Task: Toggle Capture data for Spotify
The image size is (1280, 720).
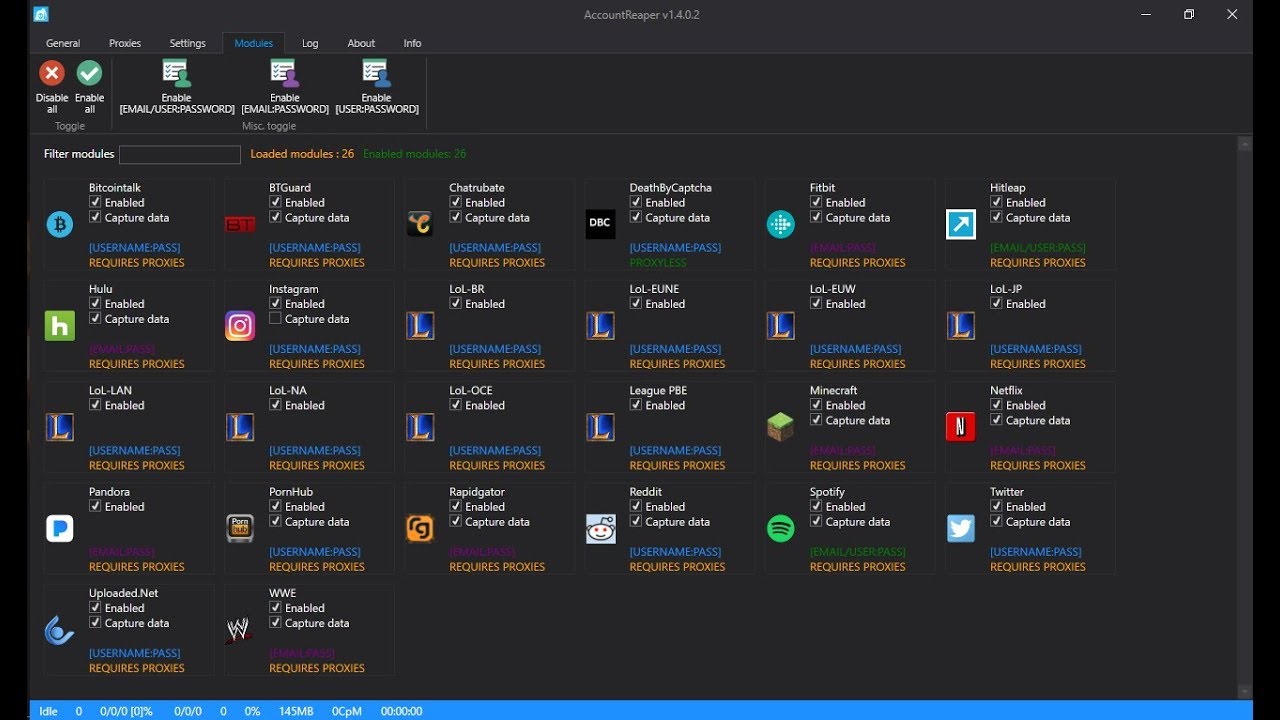Action: (x=816, y=522)
